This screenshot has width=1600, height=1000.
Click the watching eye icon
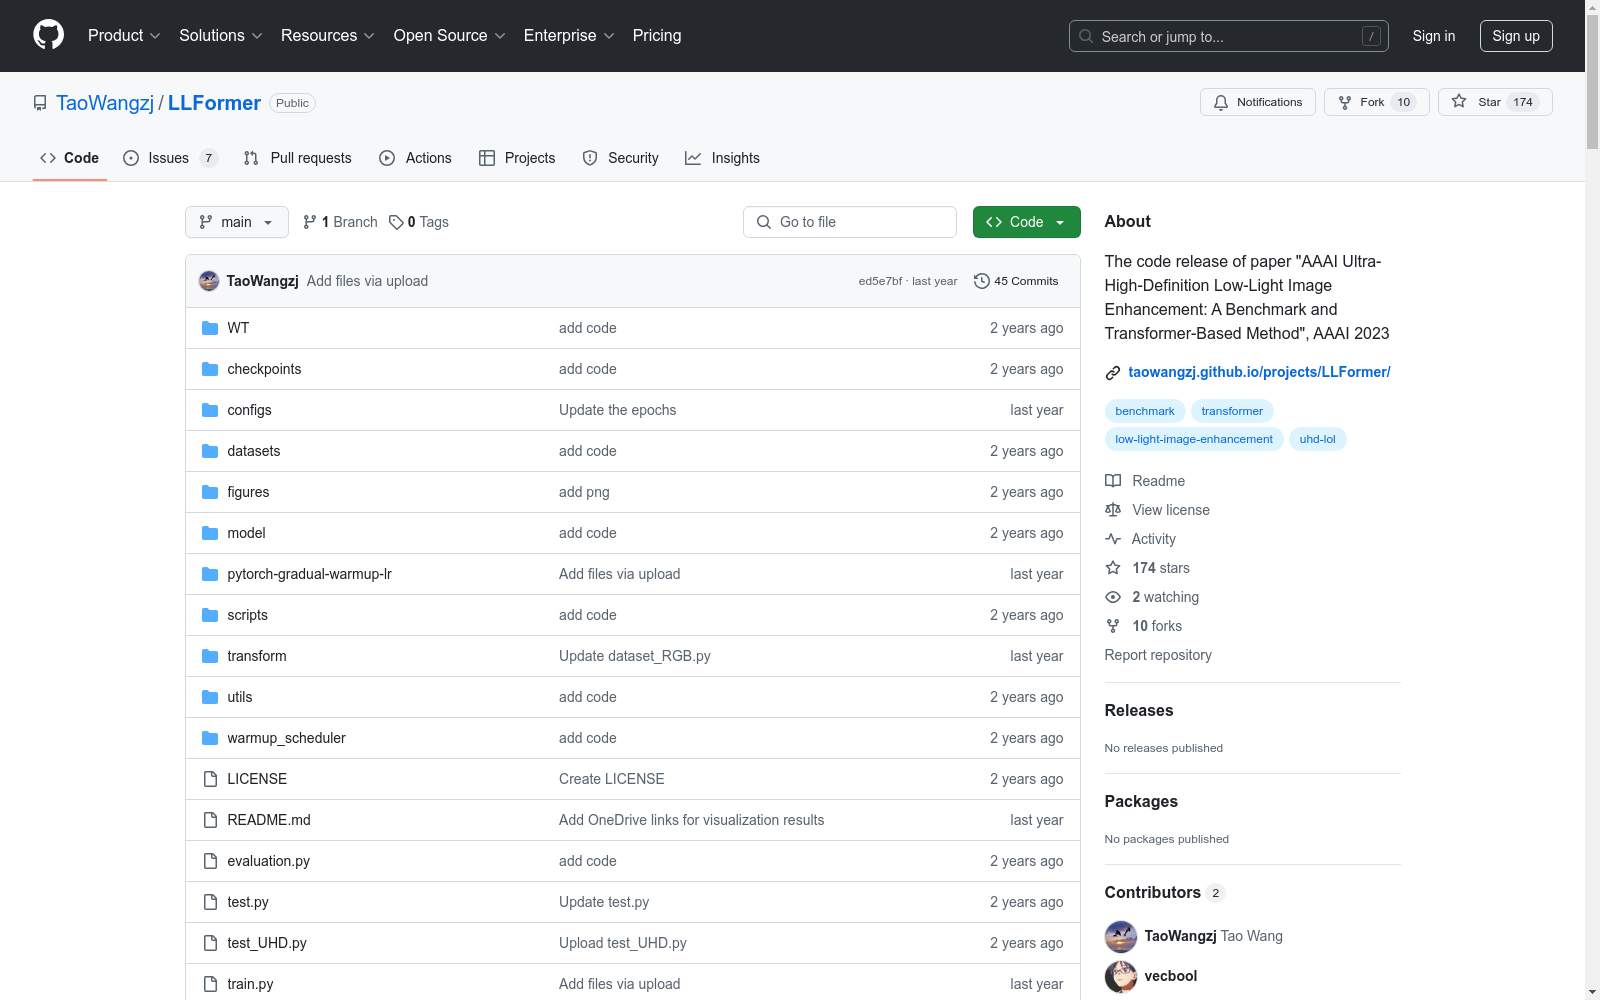pyautogui.click(x=1113, y=597)
